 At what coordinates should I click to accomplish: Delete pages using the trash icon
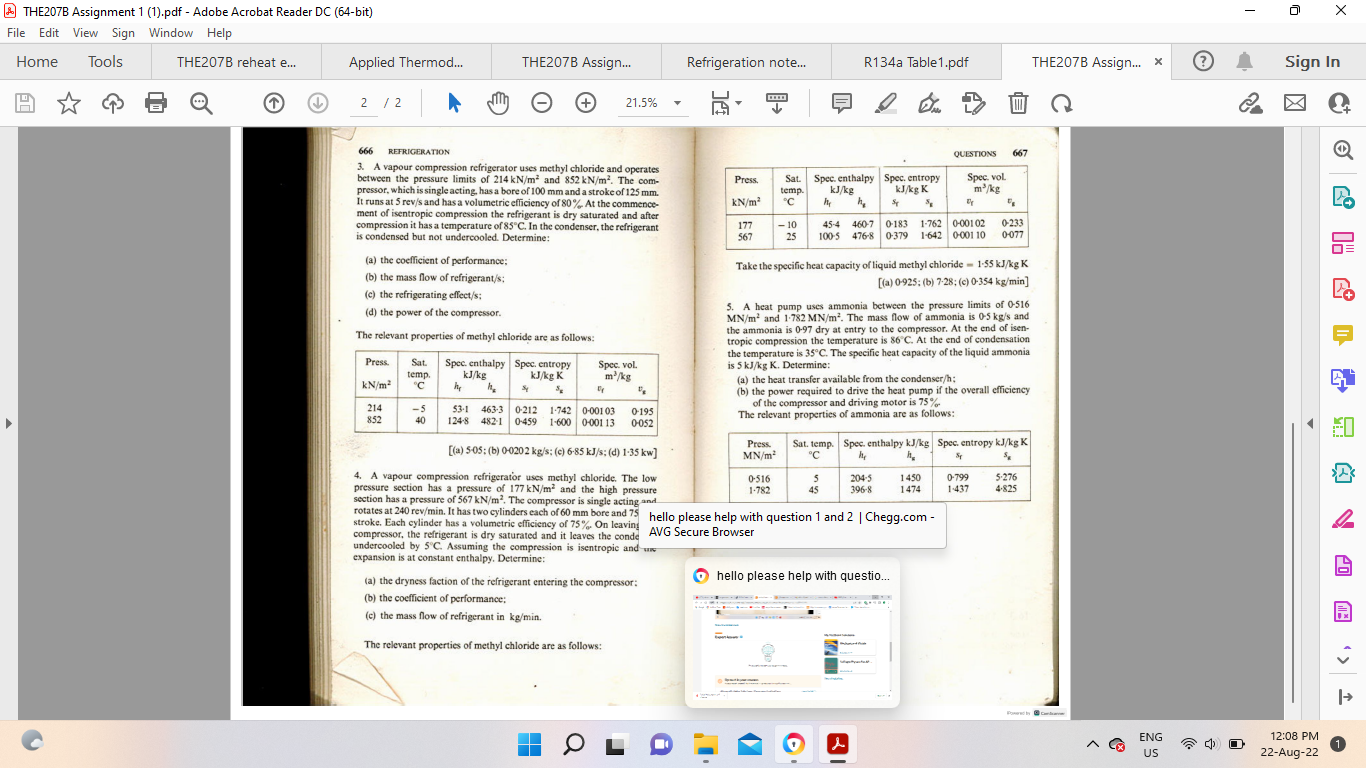point(1017,102)
